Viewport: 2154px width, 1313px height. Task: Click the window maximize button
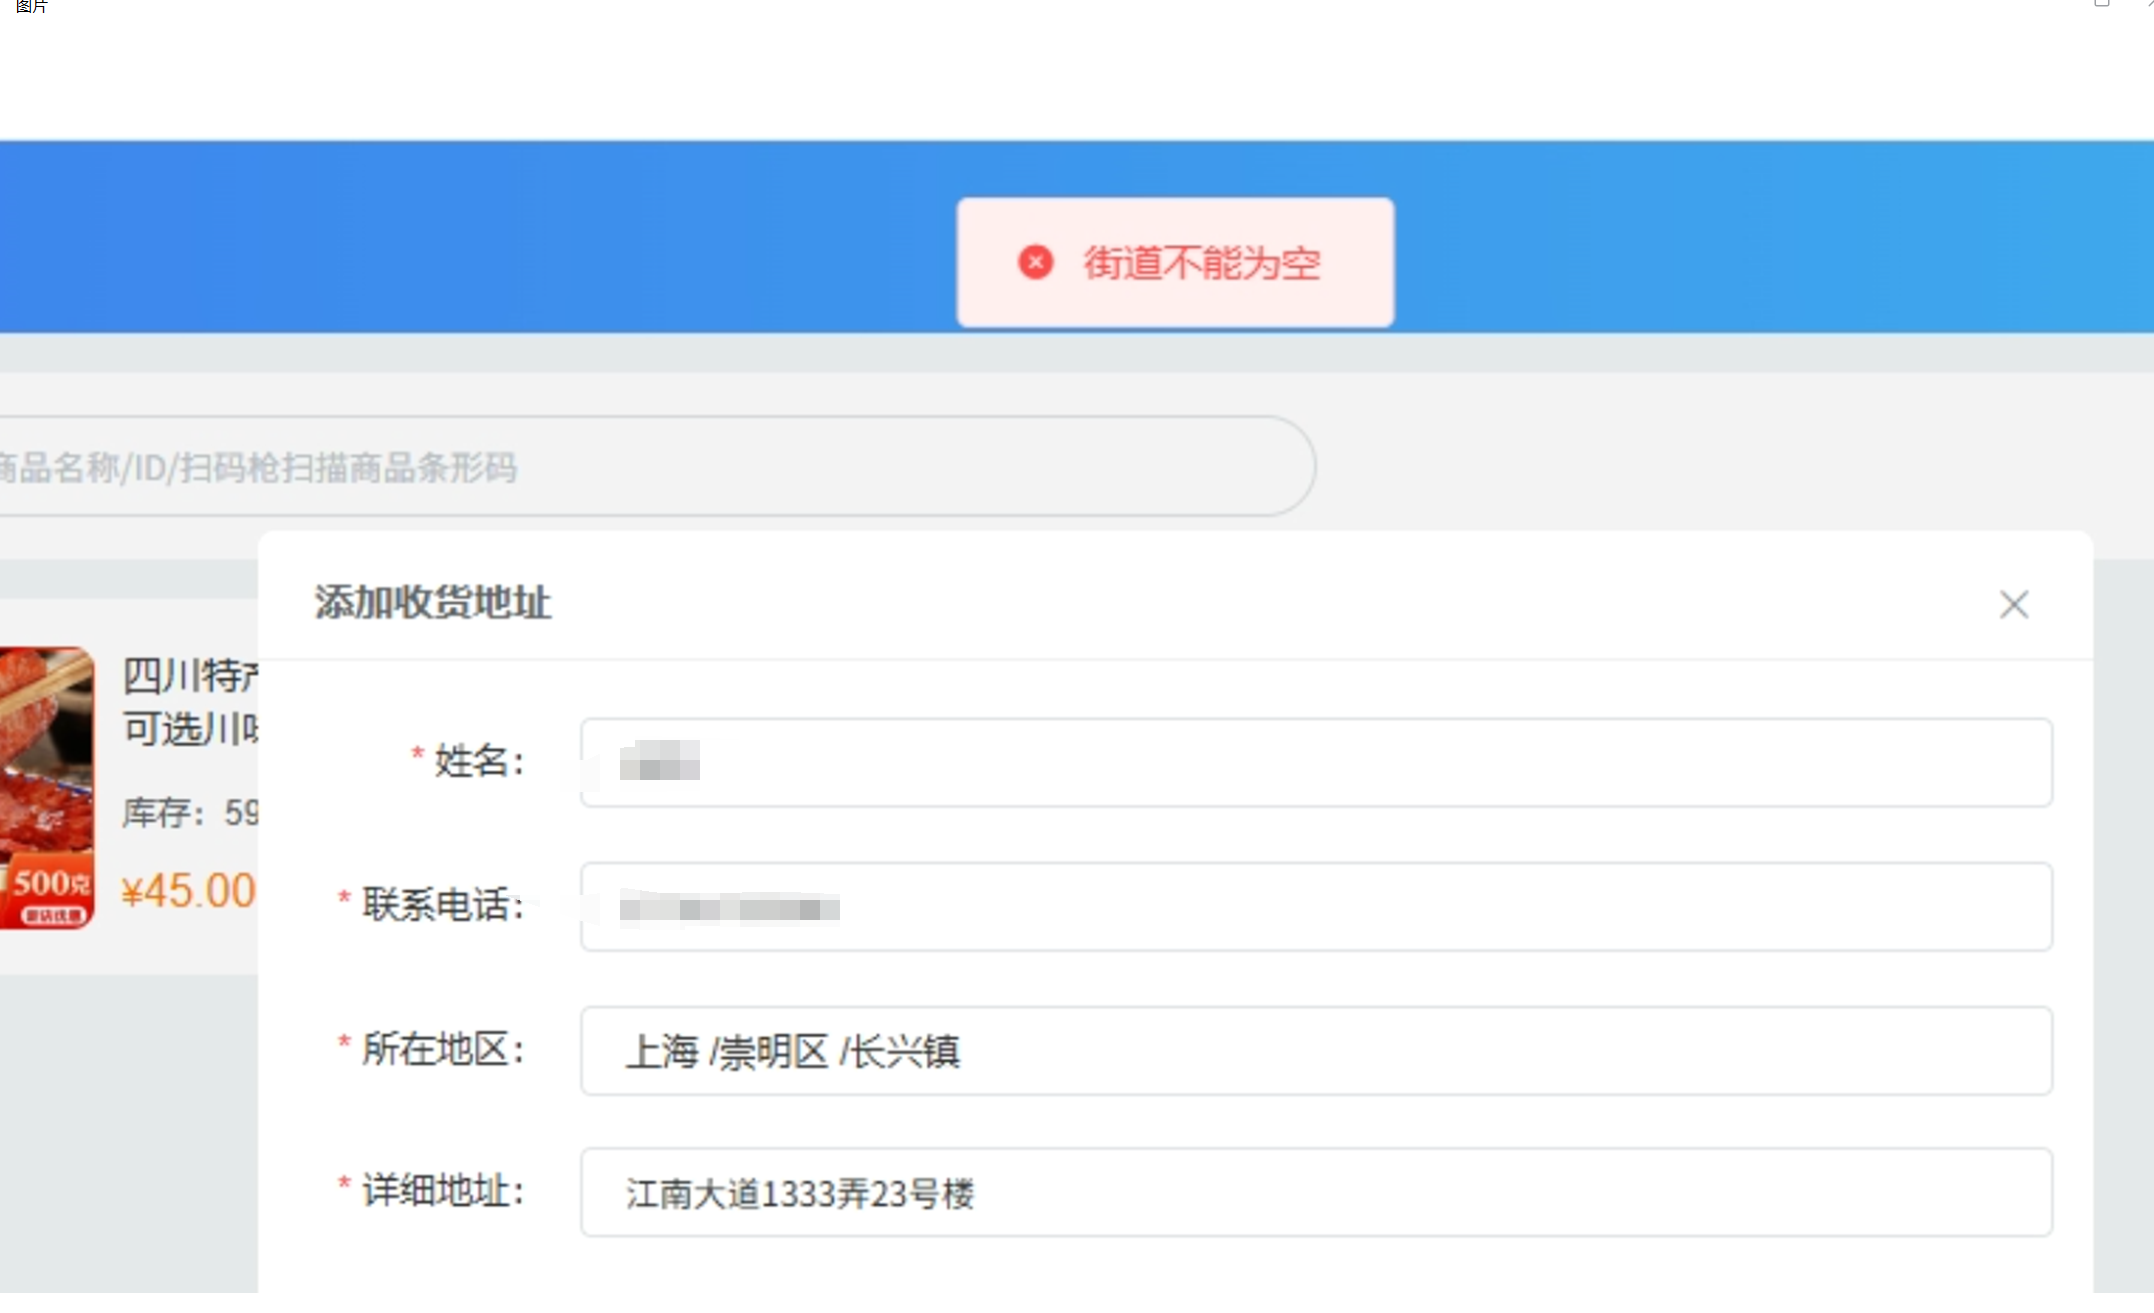click(2101, 3)
